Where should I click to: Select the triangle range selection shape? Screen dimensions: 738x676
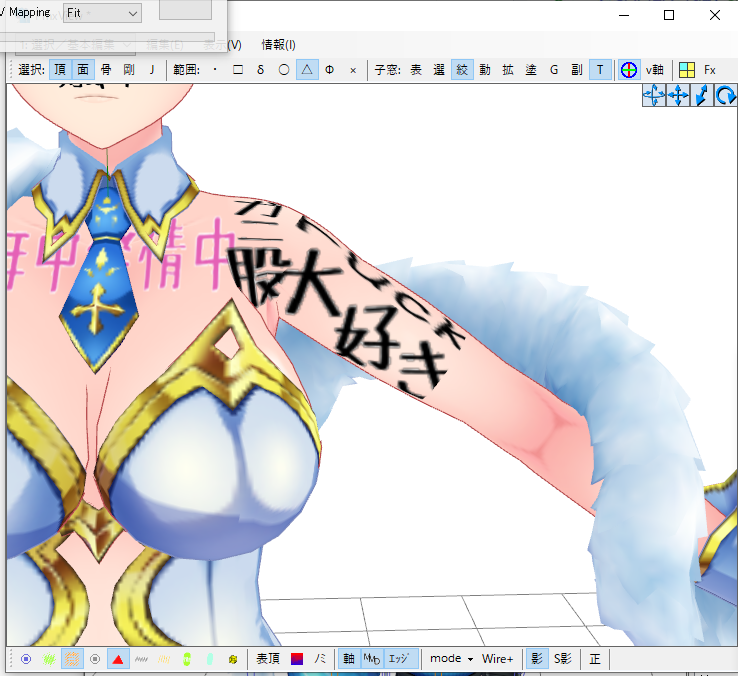pyautogui.click(x=307, y=70)
